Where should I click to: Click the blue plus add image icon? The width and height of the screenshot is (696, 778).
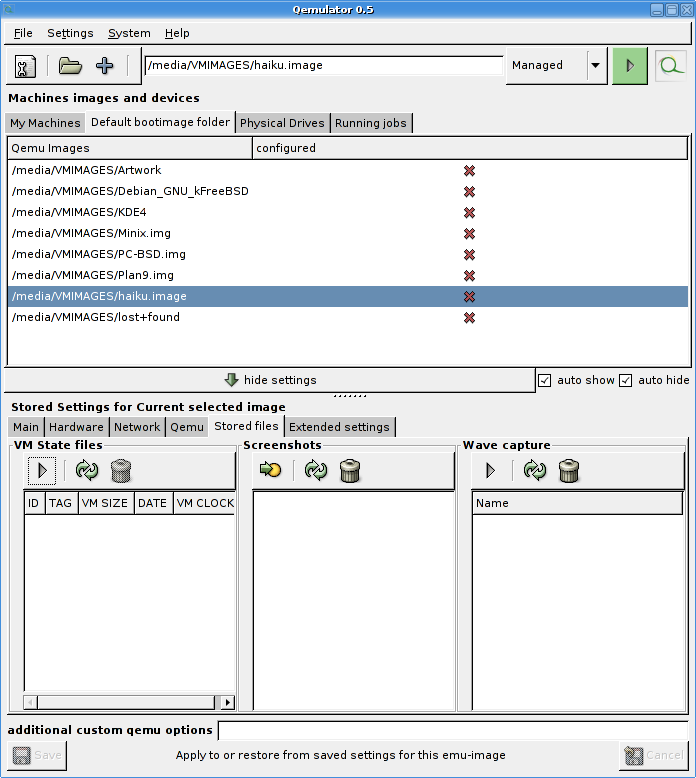(104, 65)
